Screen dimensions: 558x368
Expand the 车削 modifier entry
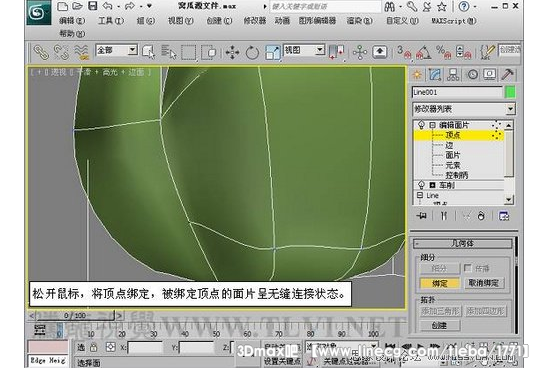click(x=432, y=185)
